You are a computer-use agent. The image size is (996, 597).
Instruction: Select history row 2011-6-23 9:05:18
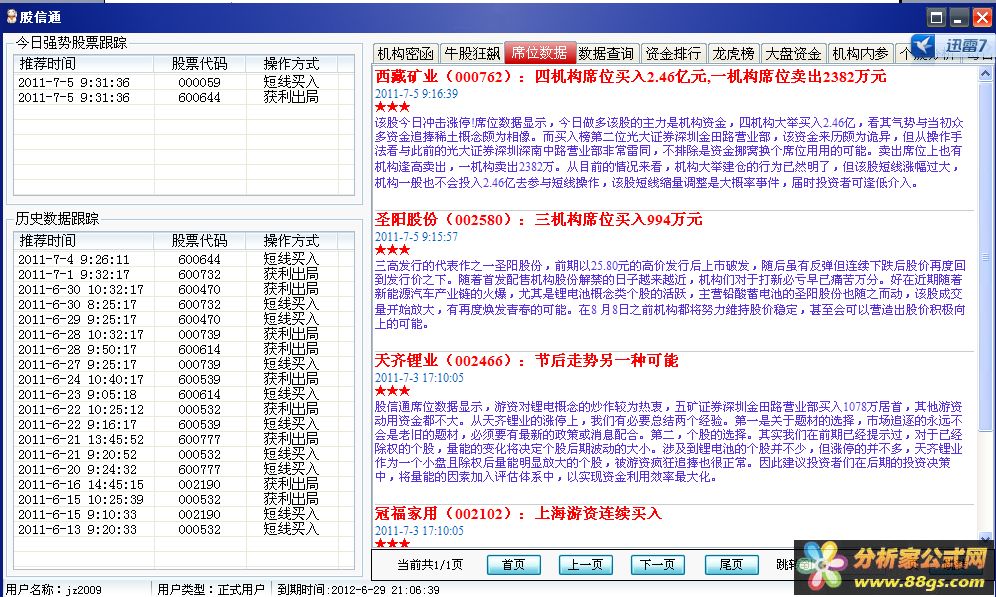[x=184, y=394]
